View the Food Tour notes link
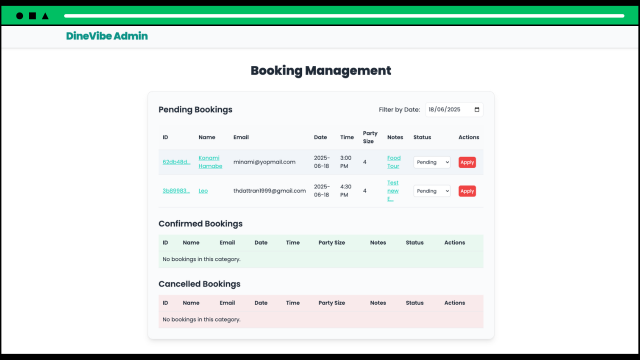This screenshot has height=360, width=640. tap(394, 162)
